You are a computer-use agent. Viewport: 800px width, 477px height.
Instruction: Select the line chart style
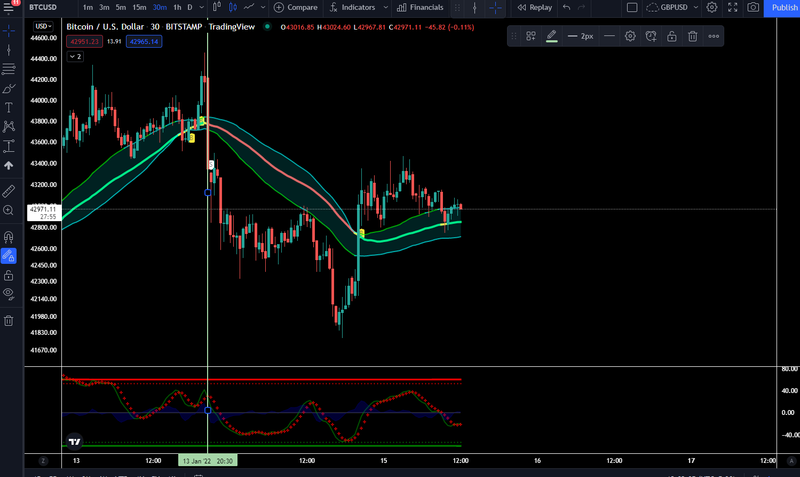point(249,7)
